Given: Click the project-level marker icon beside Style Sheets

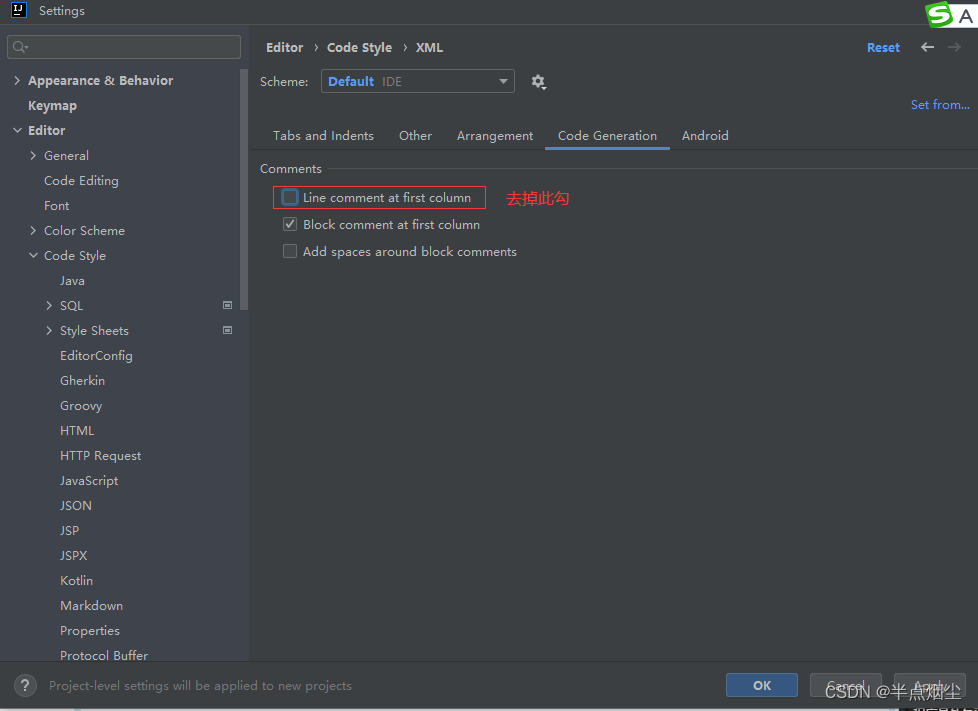Looking at the screenshot, I should click(x=228, y=330).
